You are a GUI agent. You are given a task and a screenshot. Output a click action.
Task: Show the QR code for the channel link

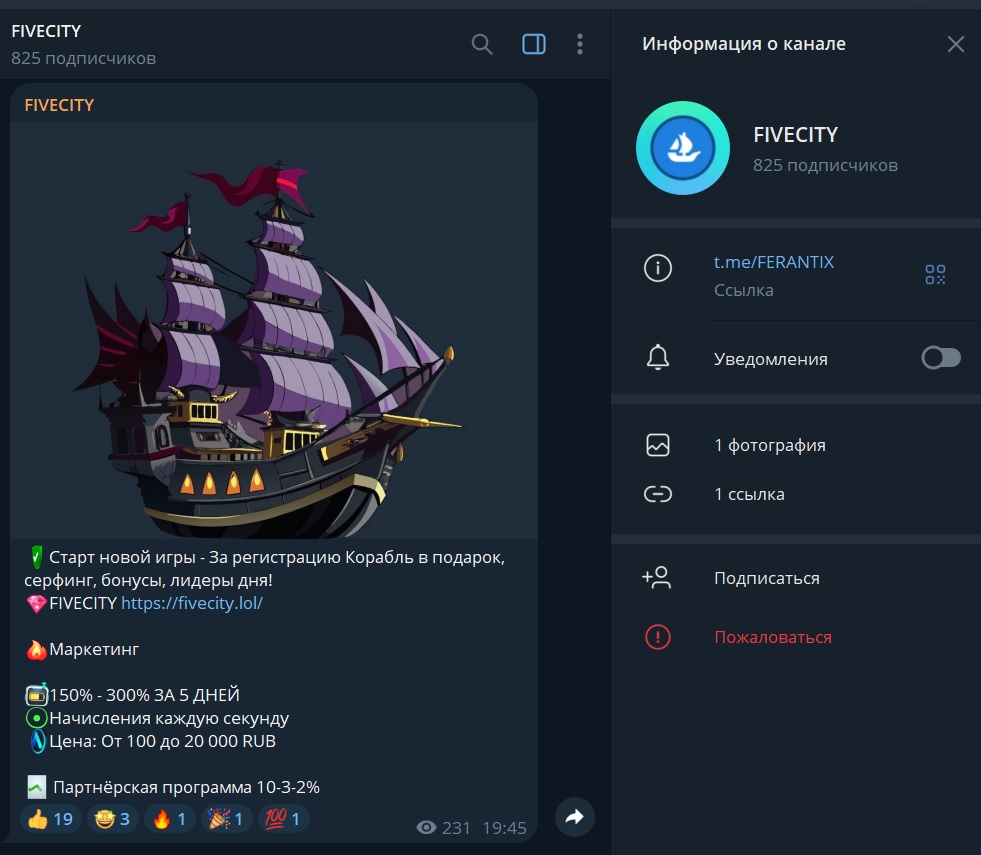[935, 275]
